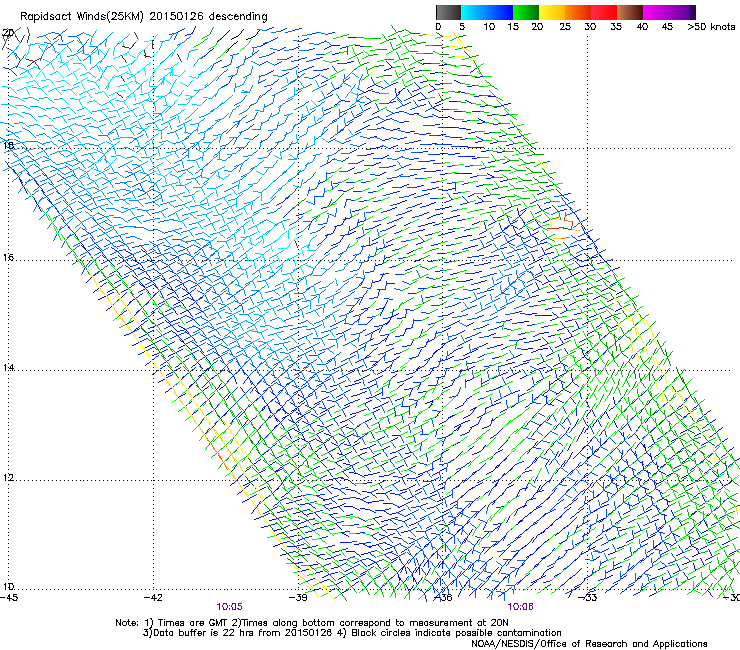Click the '25' label under the color legend

pos(565,27)
